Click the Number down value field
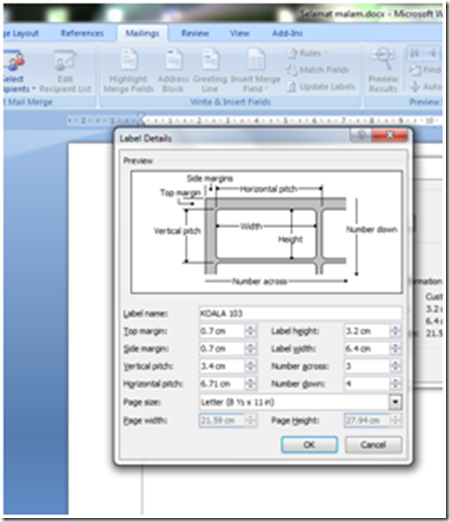 [367, 384]
